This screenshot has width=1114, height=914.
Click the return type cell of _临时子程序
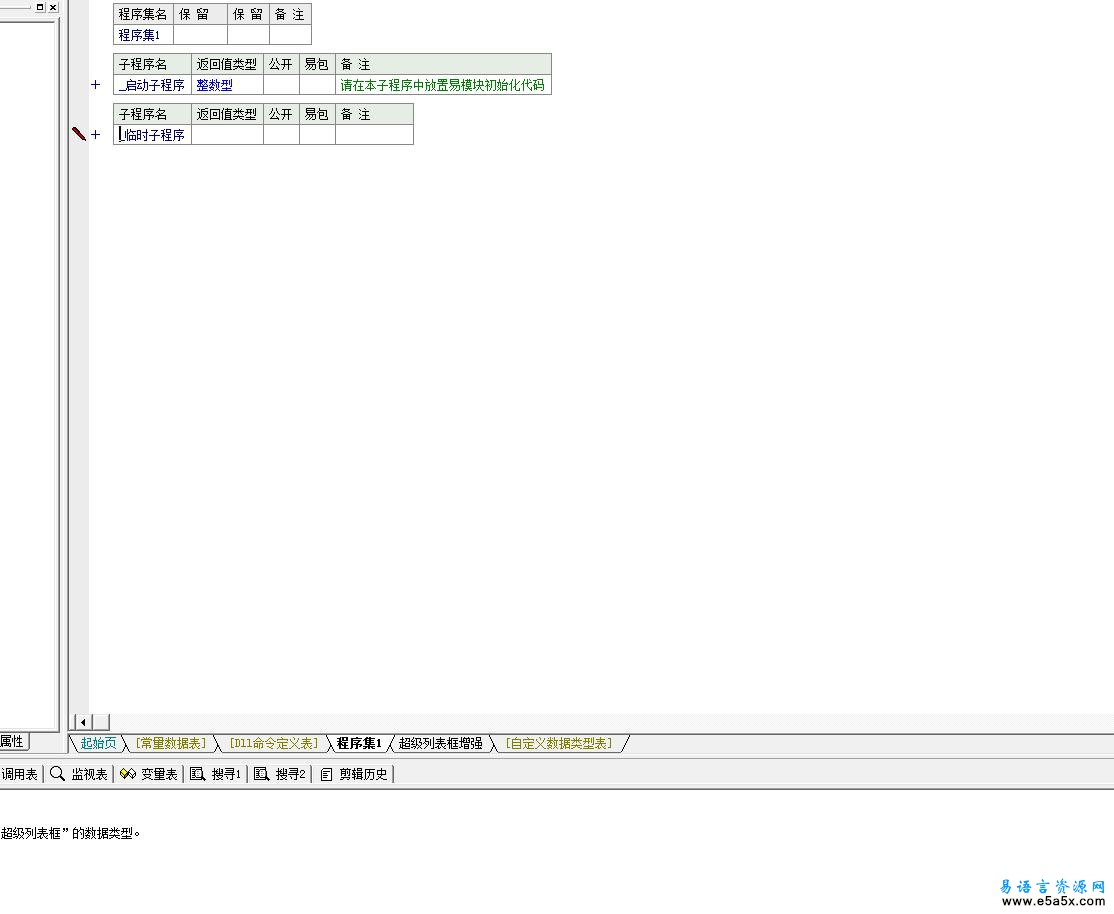pyautogui.click(x=227, y=134)
